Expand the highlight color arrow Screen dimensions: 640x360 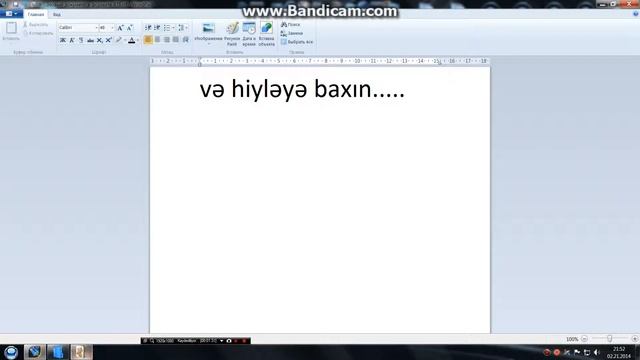pos(124,40)
